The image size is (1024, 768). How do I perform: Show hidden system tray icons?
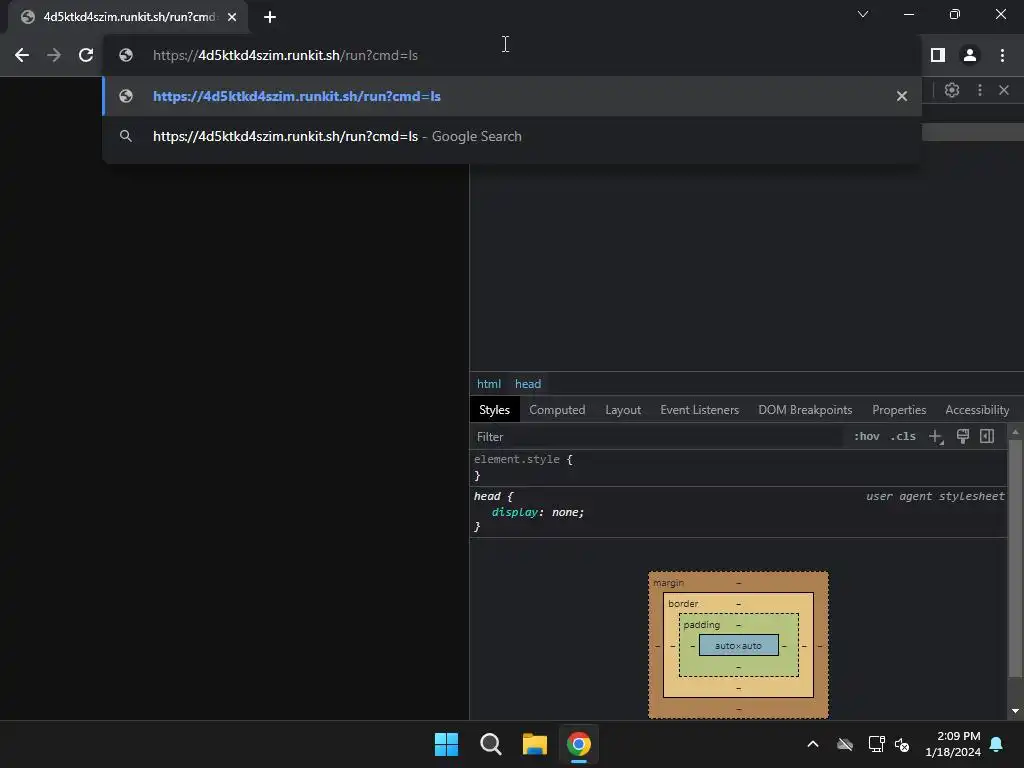[x=813, y=744]
